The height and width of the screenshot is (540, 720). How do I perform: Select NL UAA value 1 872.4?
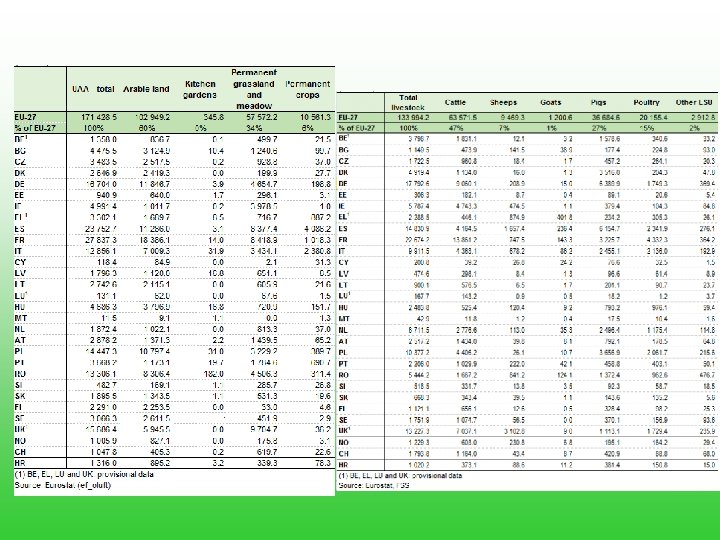tap(103, 329)
